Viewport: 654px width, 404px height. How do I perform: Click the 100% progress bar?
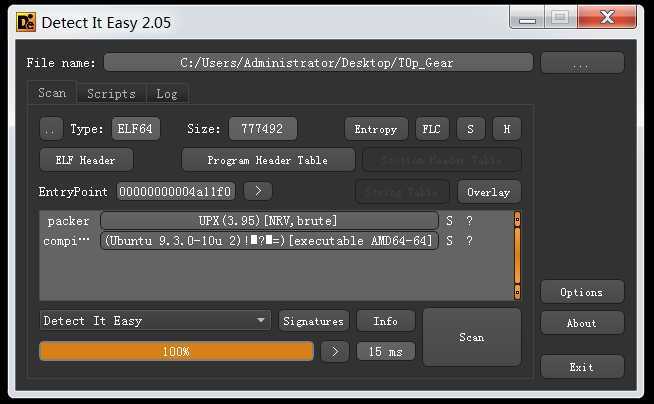pos(176,351)
